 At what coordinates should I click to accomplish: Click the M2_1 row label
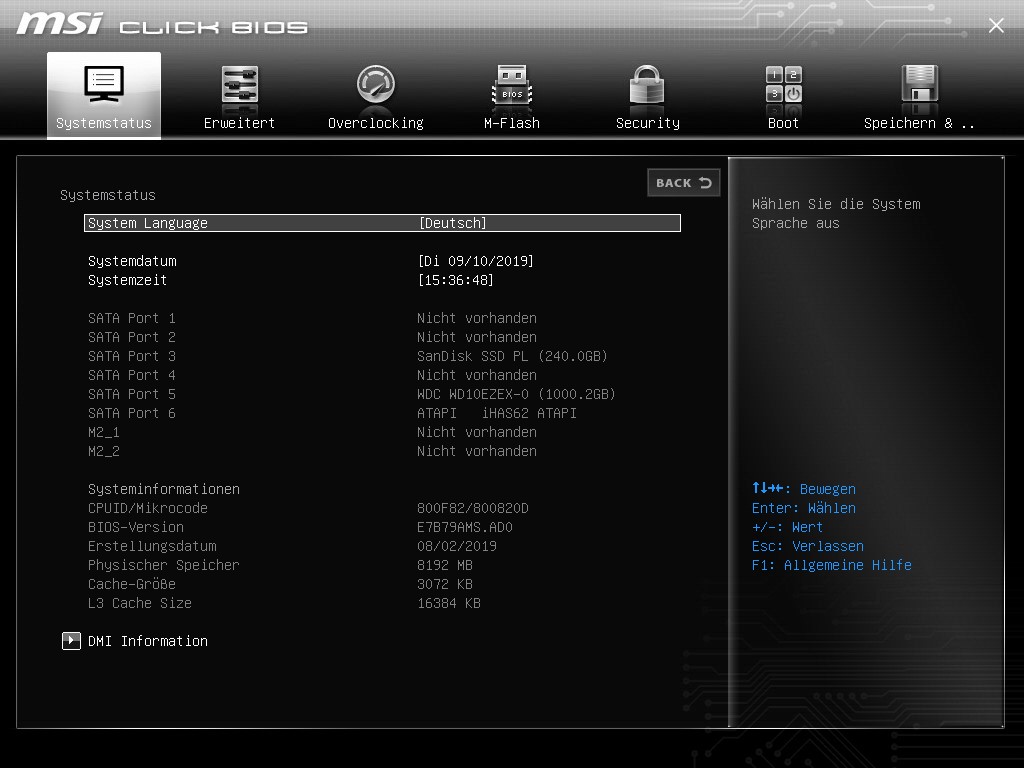(104, 432)
